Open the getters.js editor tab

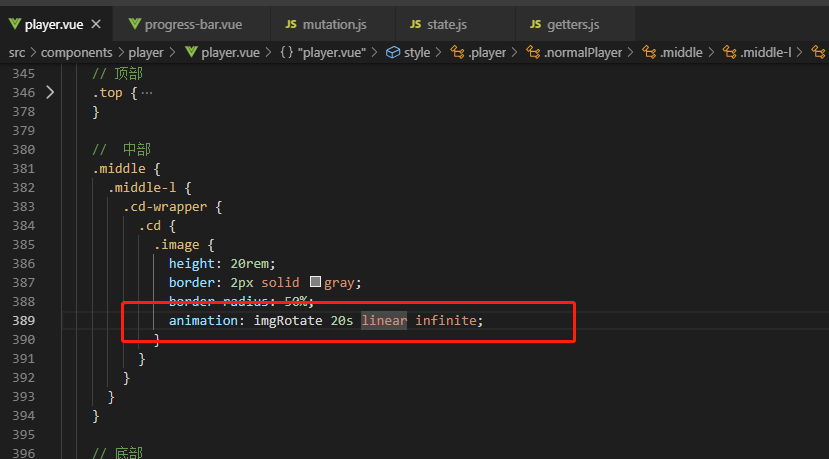[x=575, y=24]
